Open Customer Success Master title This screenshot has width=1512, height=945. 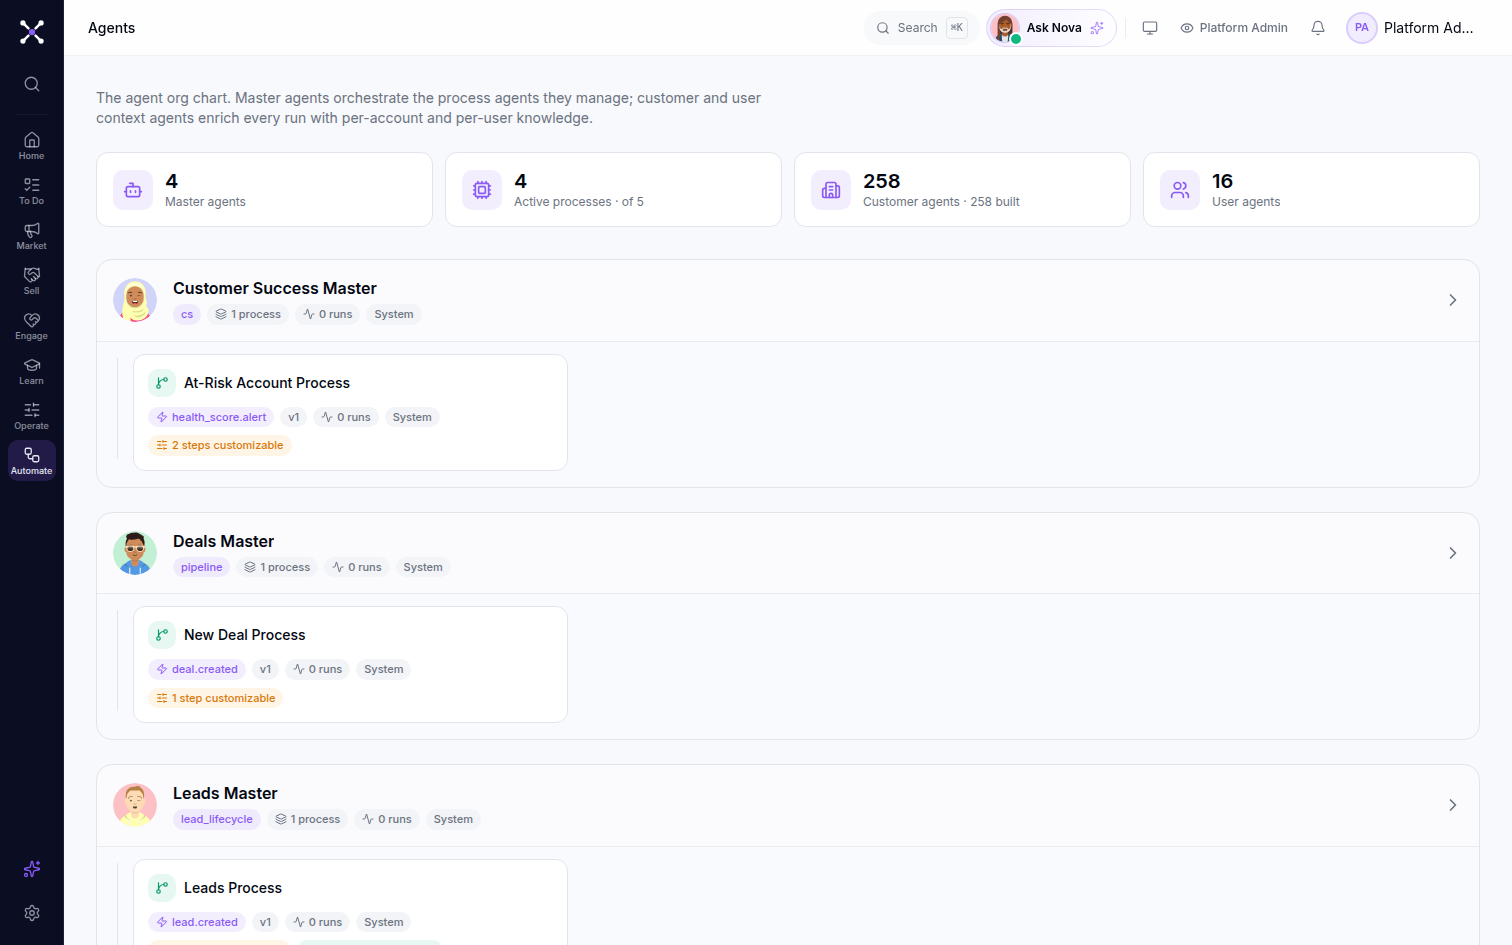pyautogui.click(x=275, y=288)
